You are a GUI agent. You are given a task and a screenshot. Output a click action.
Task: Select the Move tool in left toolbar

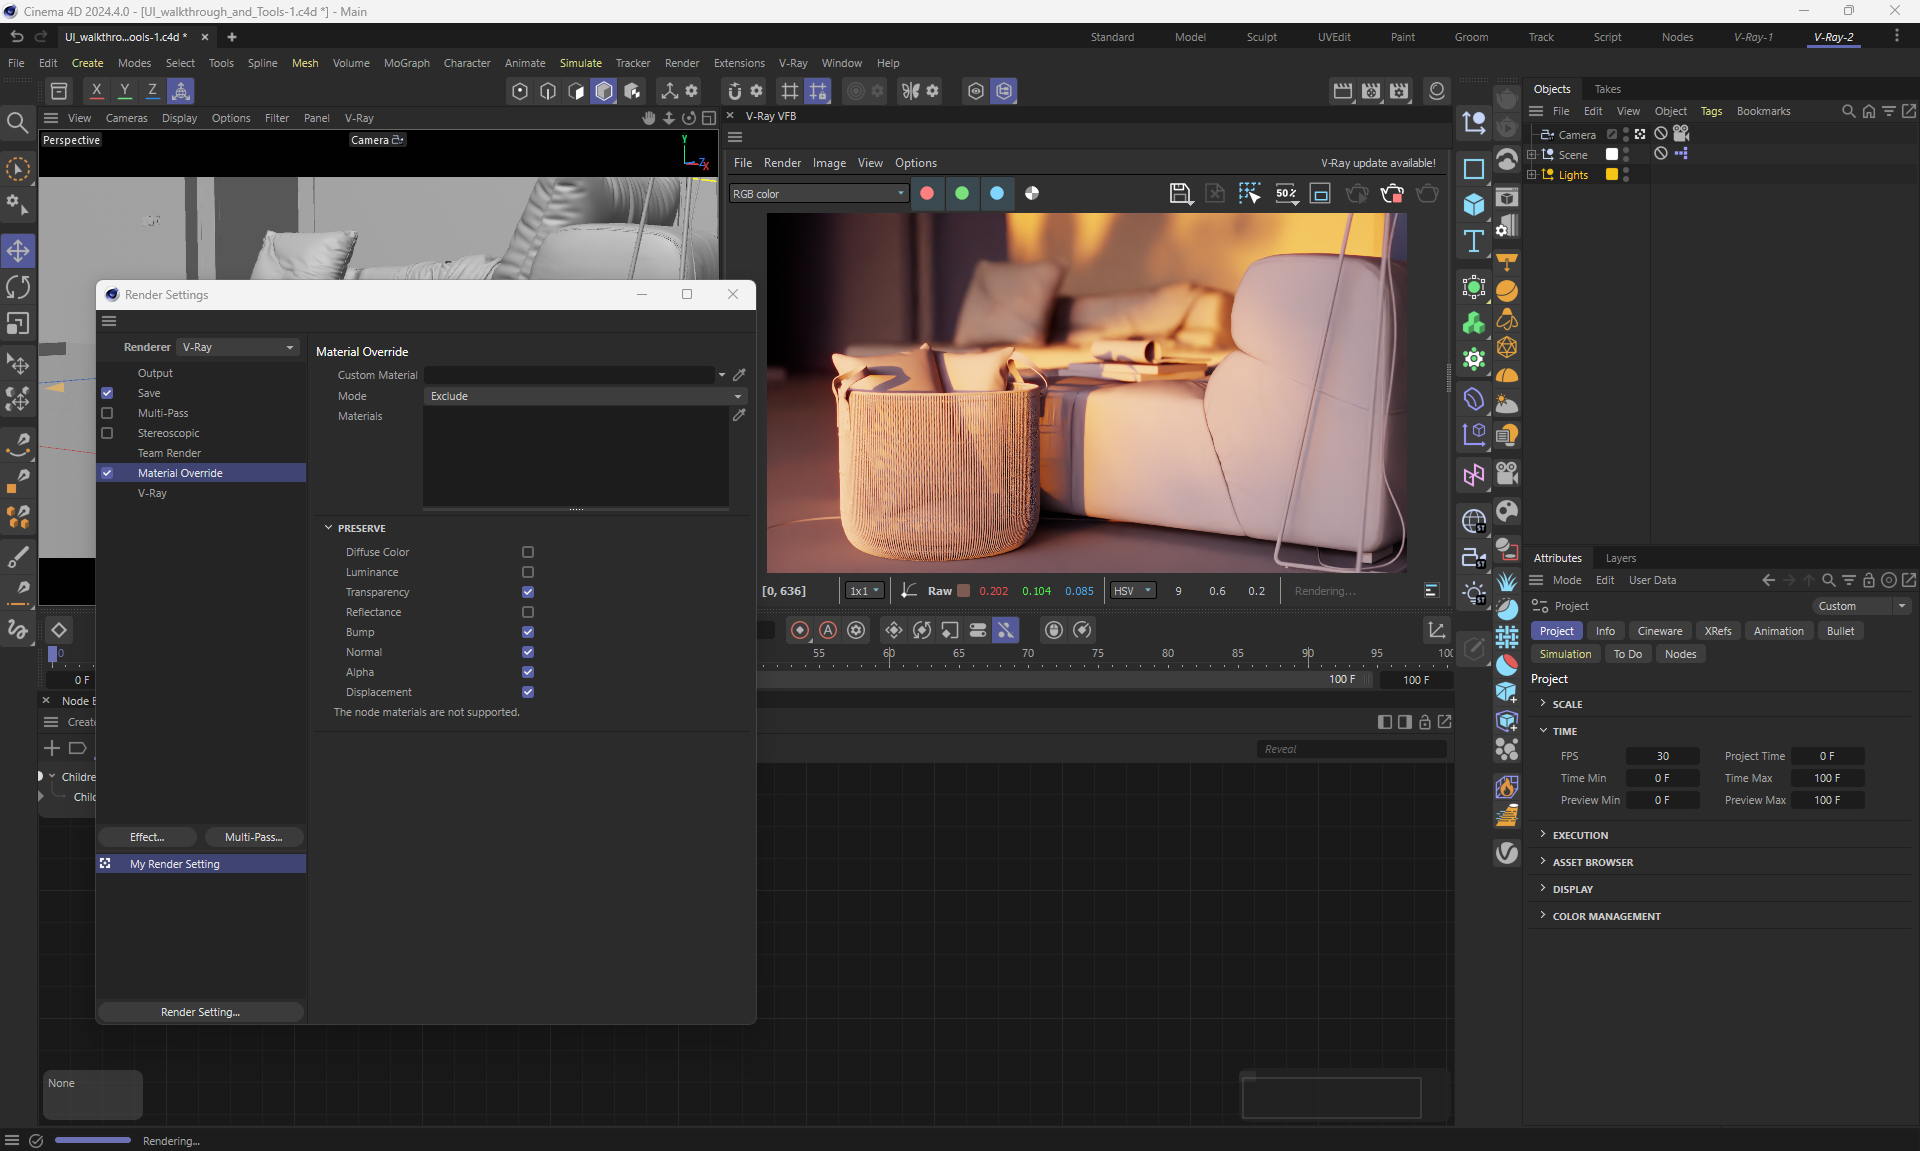pos(18,250)
